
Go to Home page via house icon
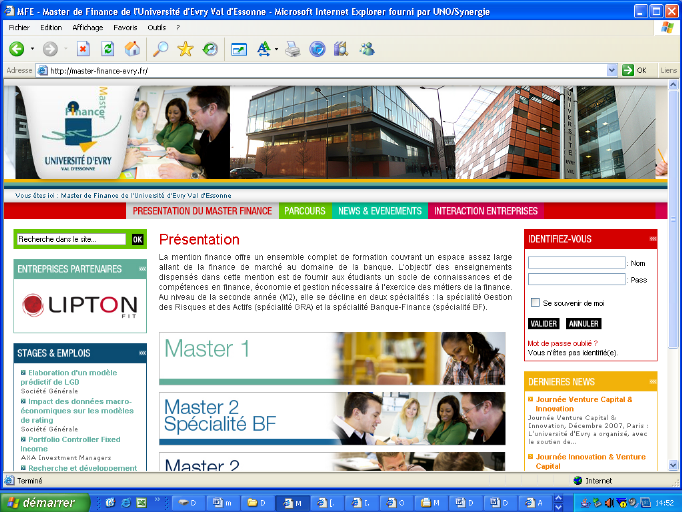[132, 49]
